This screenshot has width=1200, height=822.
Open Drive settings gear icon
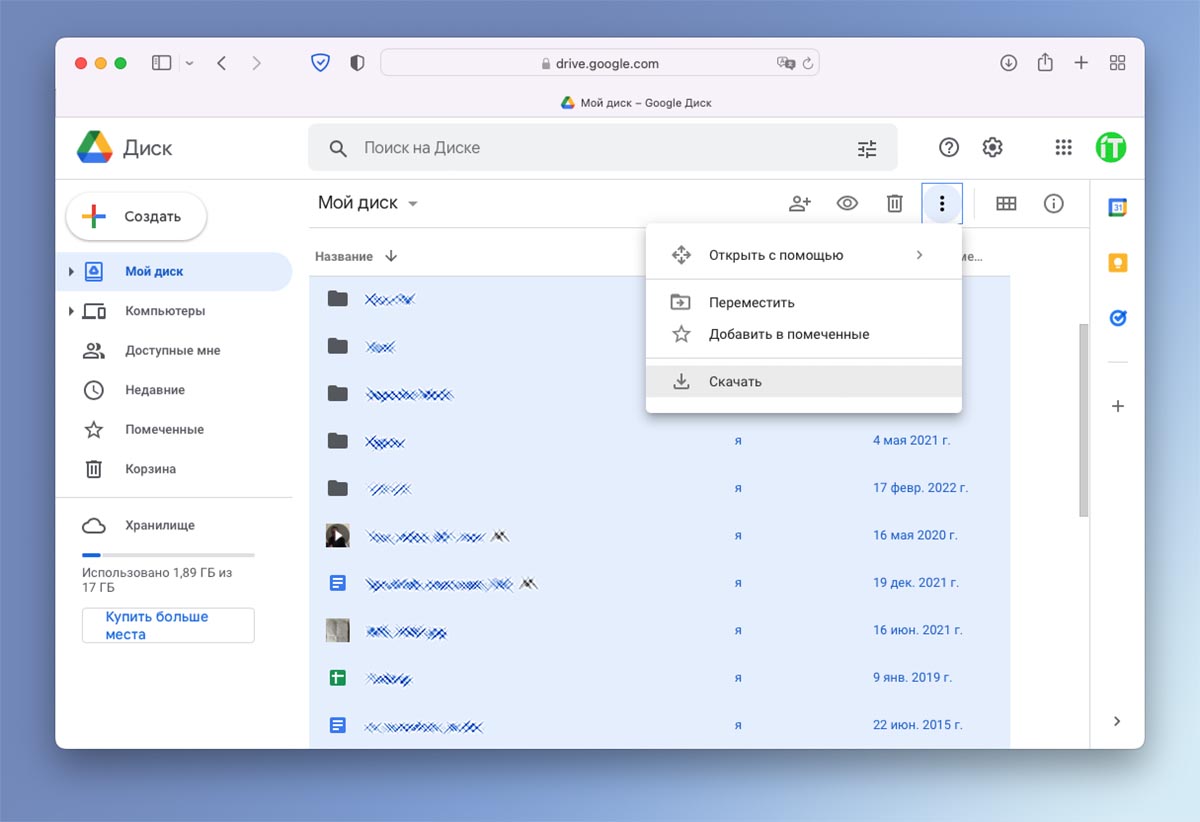pyautogui.click(x=992, y=148)
